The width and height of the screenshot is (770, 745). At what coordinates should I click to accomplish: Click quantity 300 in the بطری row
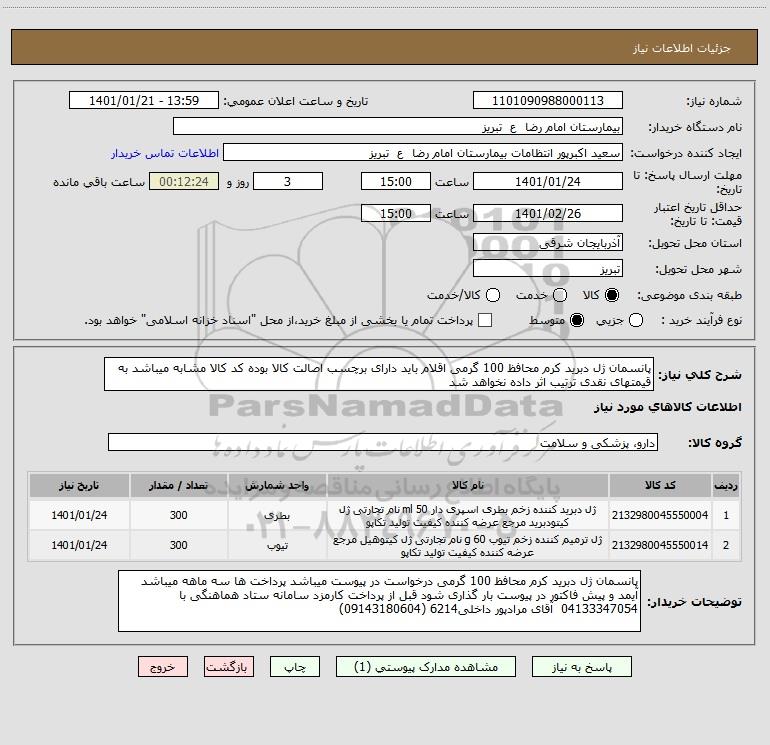coord(178,515)
